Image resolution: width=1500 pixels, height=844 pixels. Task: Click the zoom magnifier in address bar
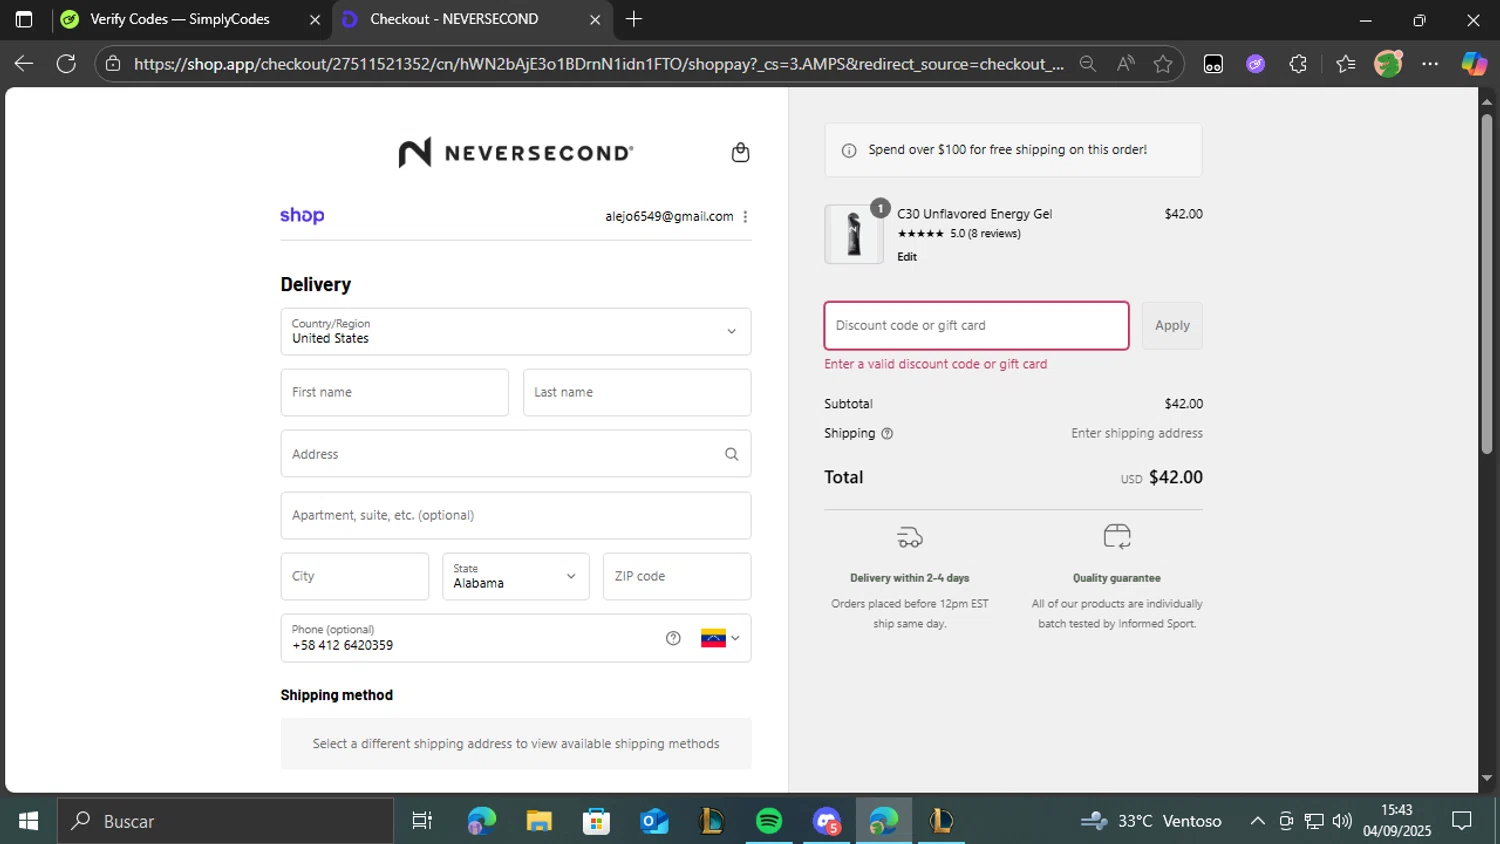(1088, 63)
